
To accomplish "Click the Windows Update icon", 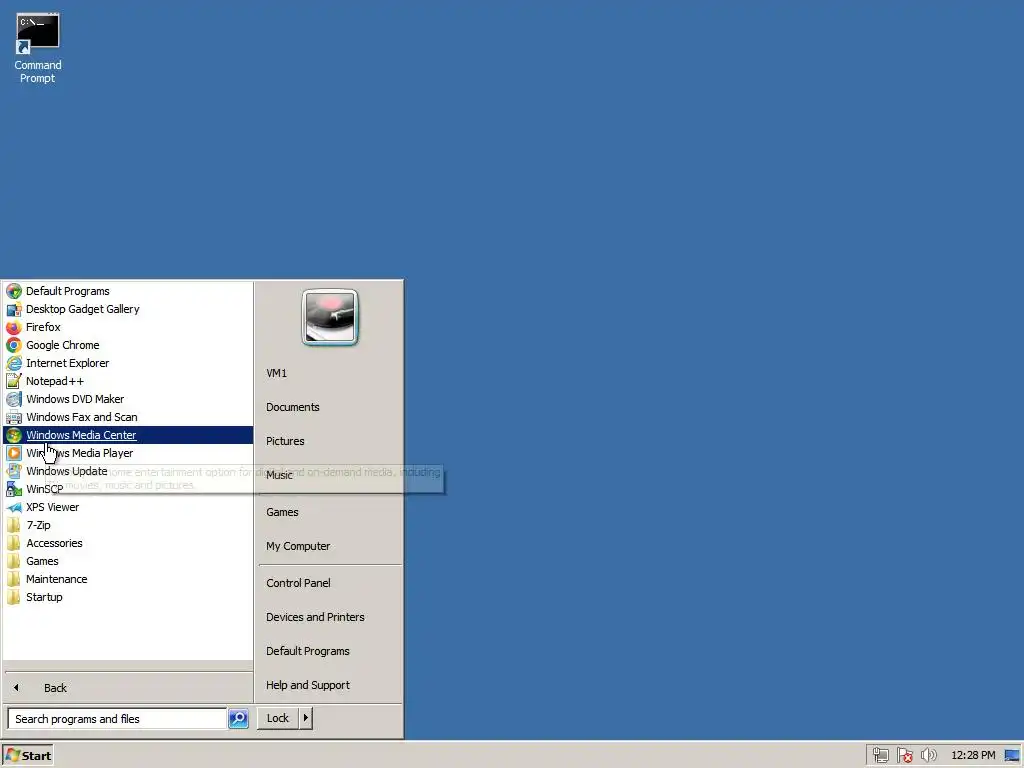I will tap(14, 471).
